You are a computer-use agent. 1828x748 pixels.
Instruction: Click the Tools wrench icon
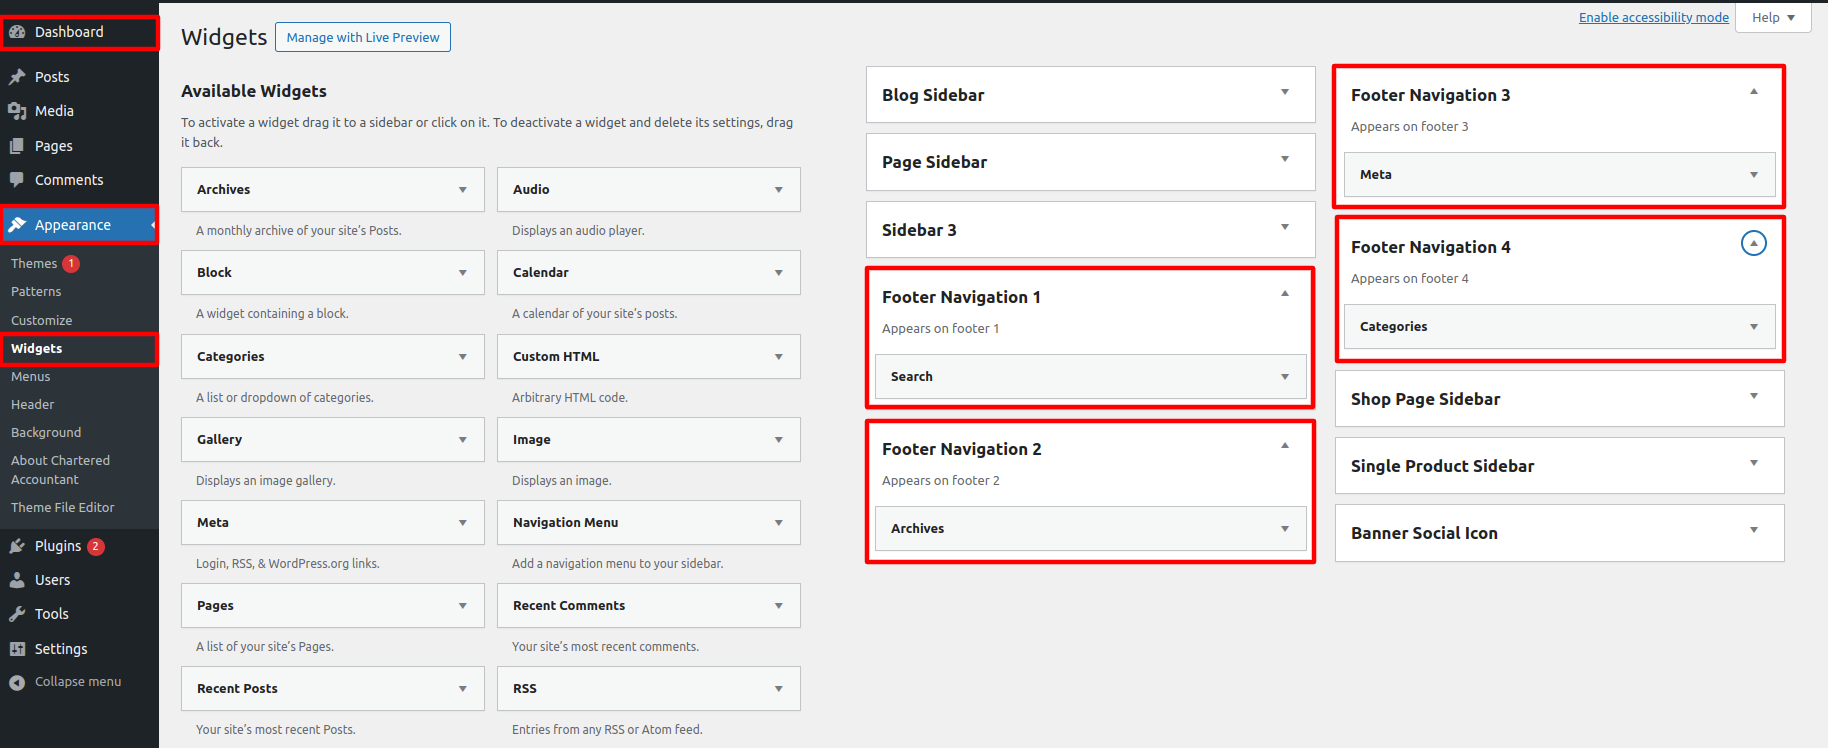(17, 614)
